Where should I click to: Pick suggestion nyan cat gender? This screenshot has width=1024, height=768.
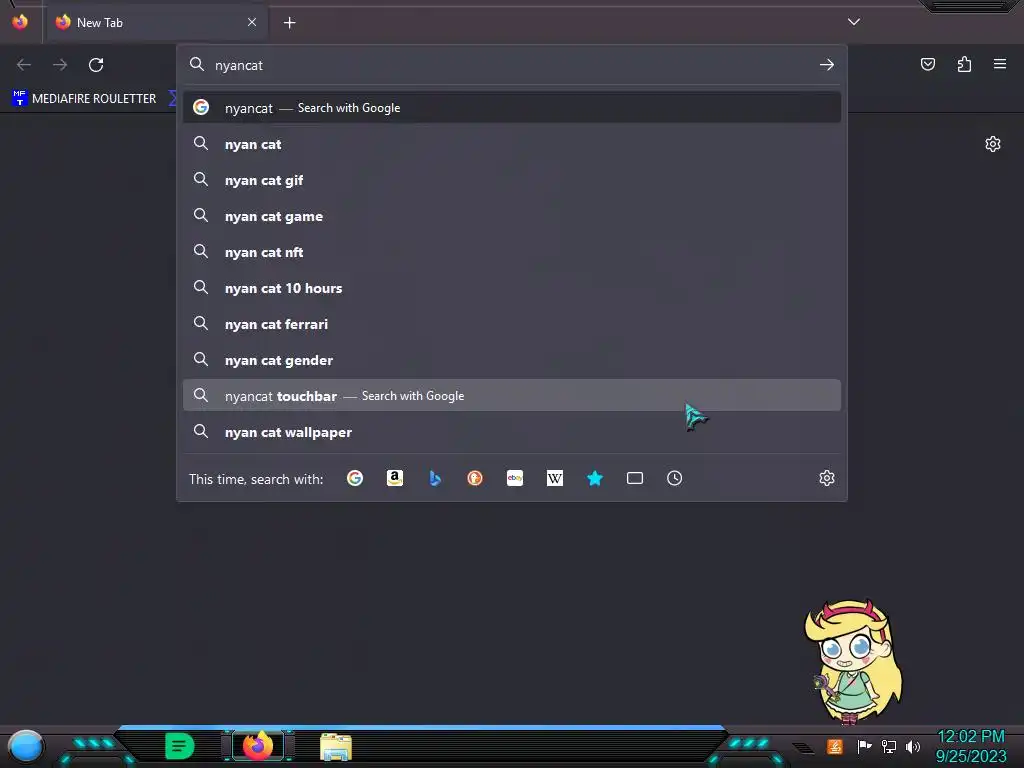[x=512, y=360]
